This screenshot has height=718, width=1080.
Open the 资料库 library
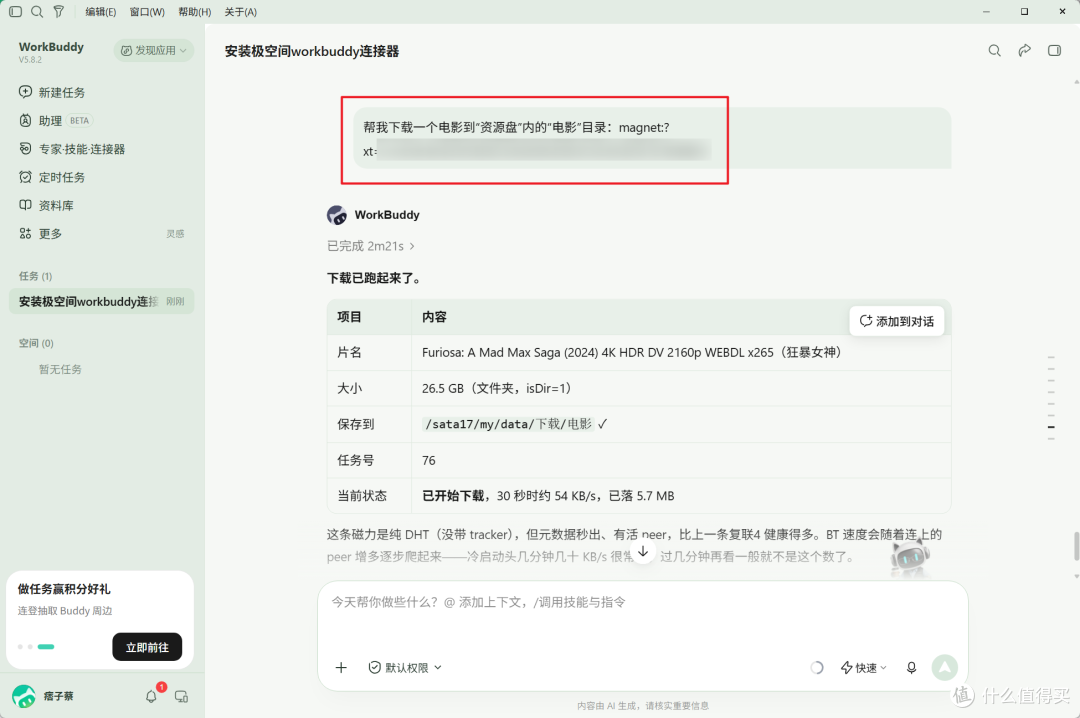[x=46, y=205]
